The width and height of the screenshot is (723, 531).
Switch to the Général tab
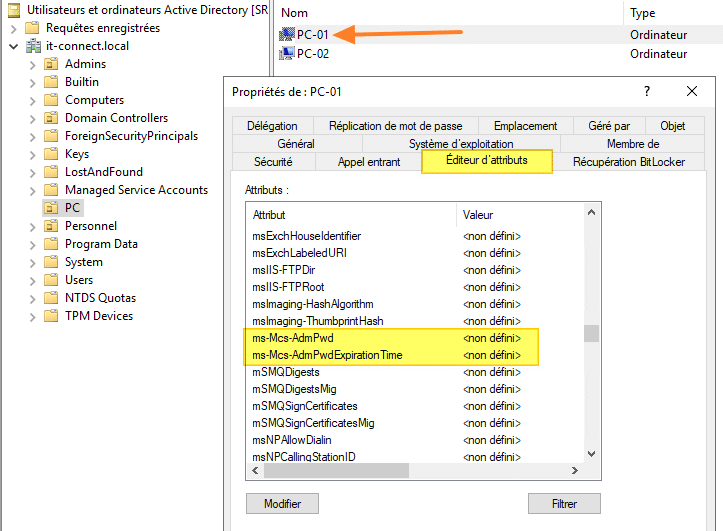[x=296, y=144]
